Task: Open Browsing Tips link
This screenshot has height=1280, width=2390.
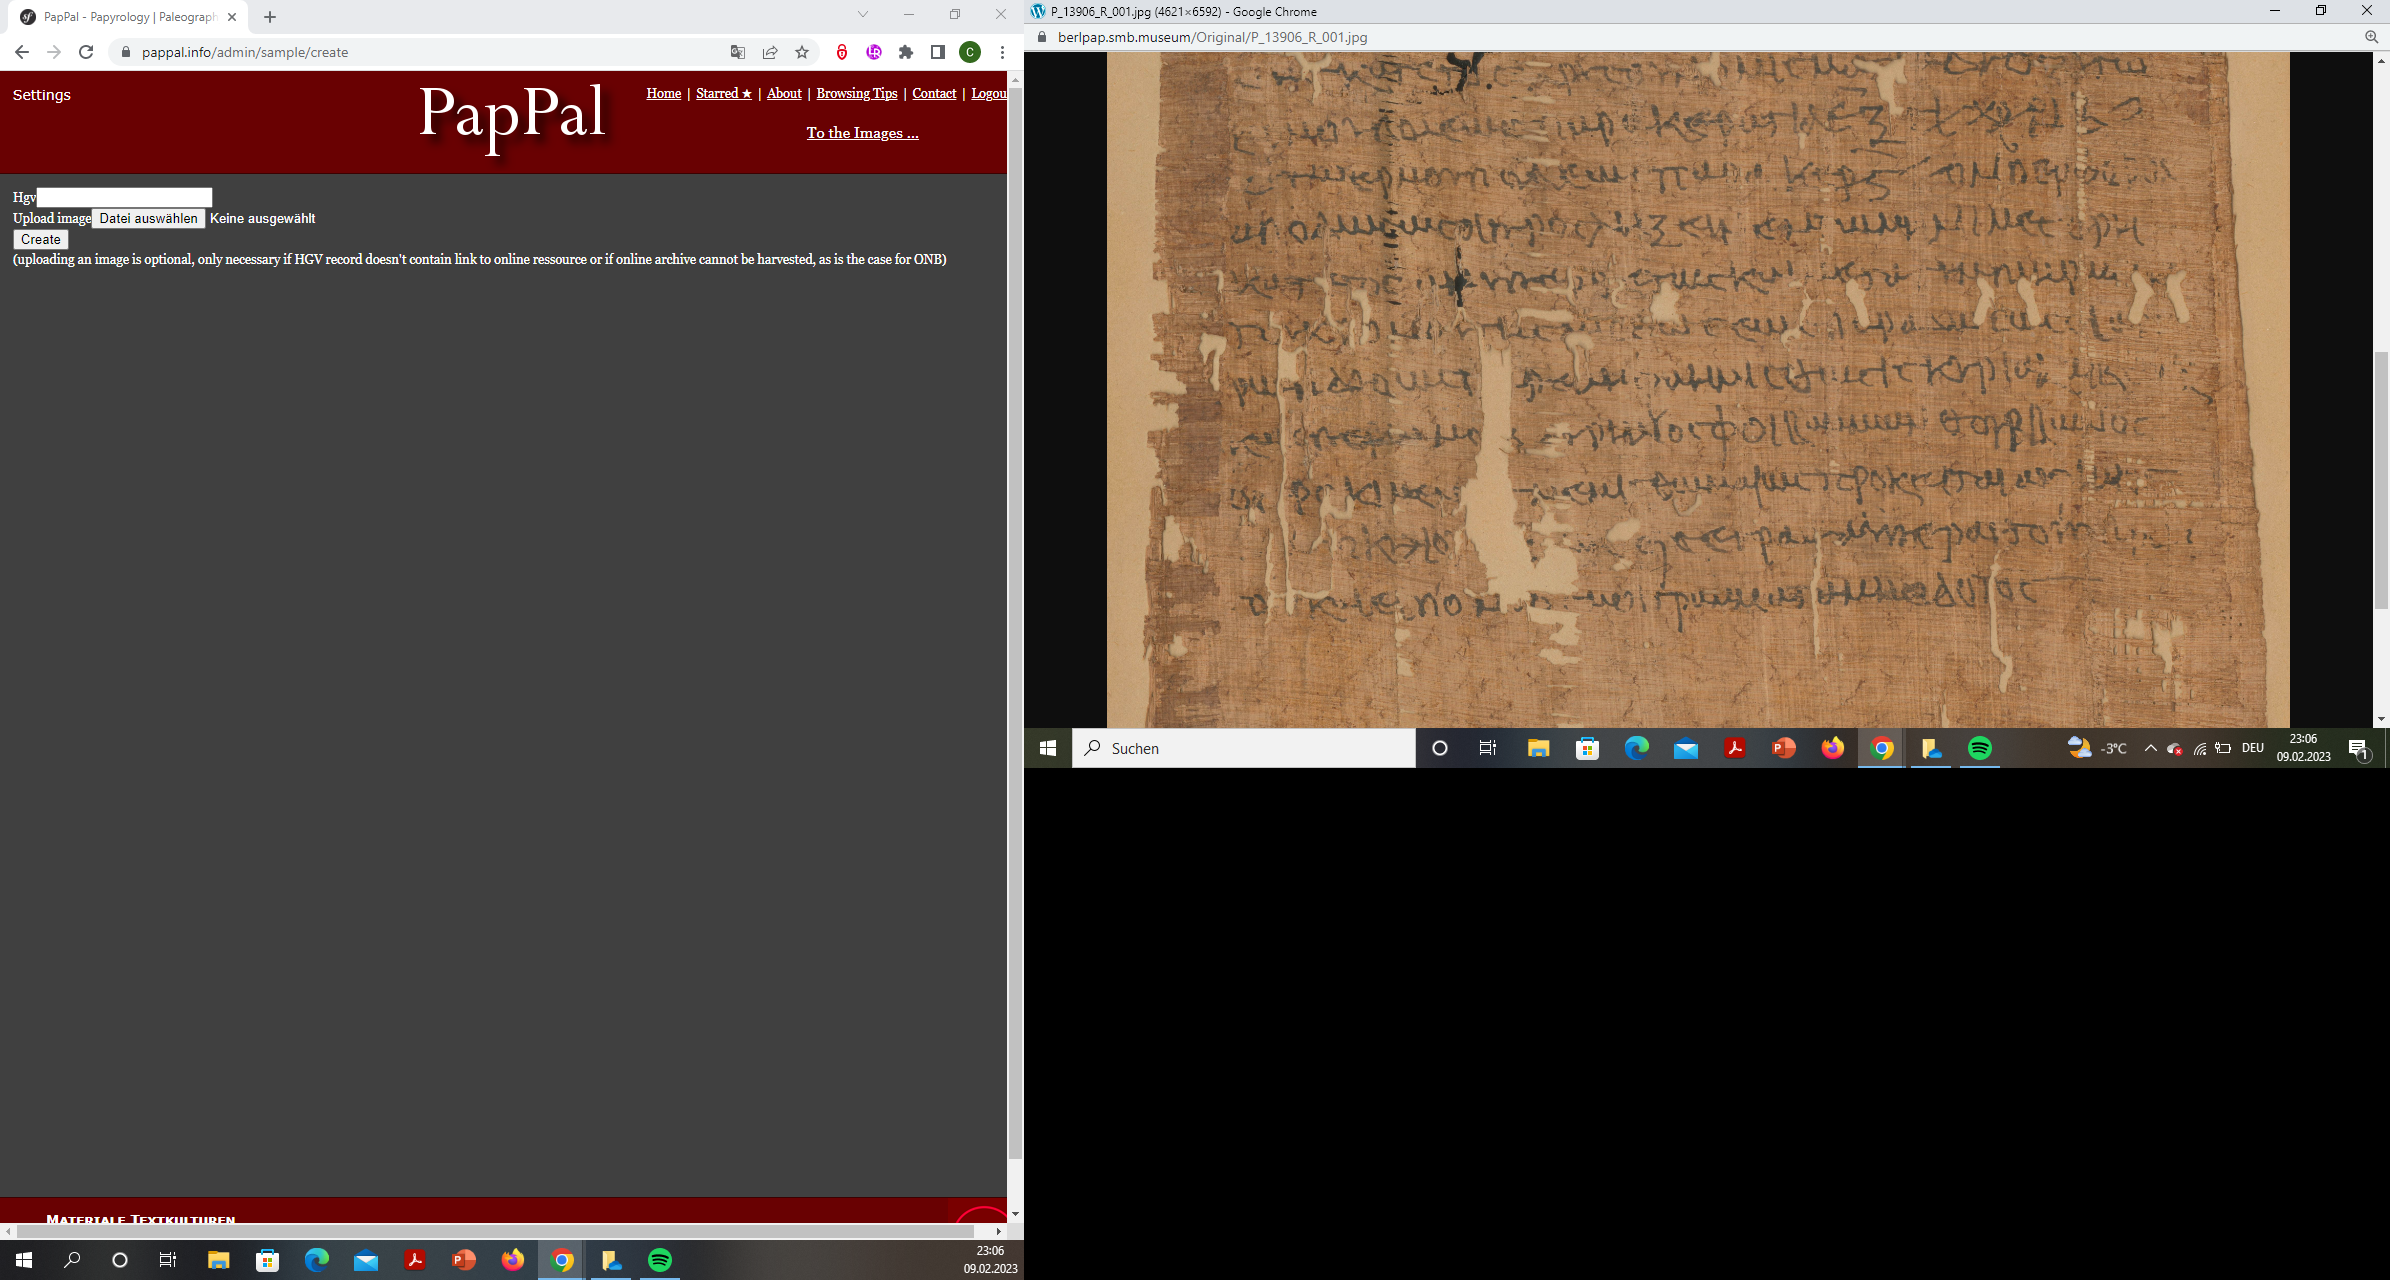Action: (x=857, y=93)
